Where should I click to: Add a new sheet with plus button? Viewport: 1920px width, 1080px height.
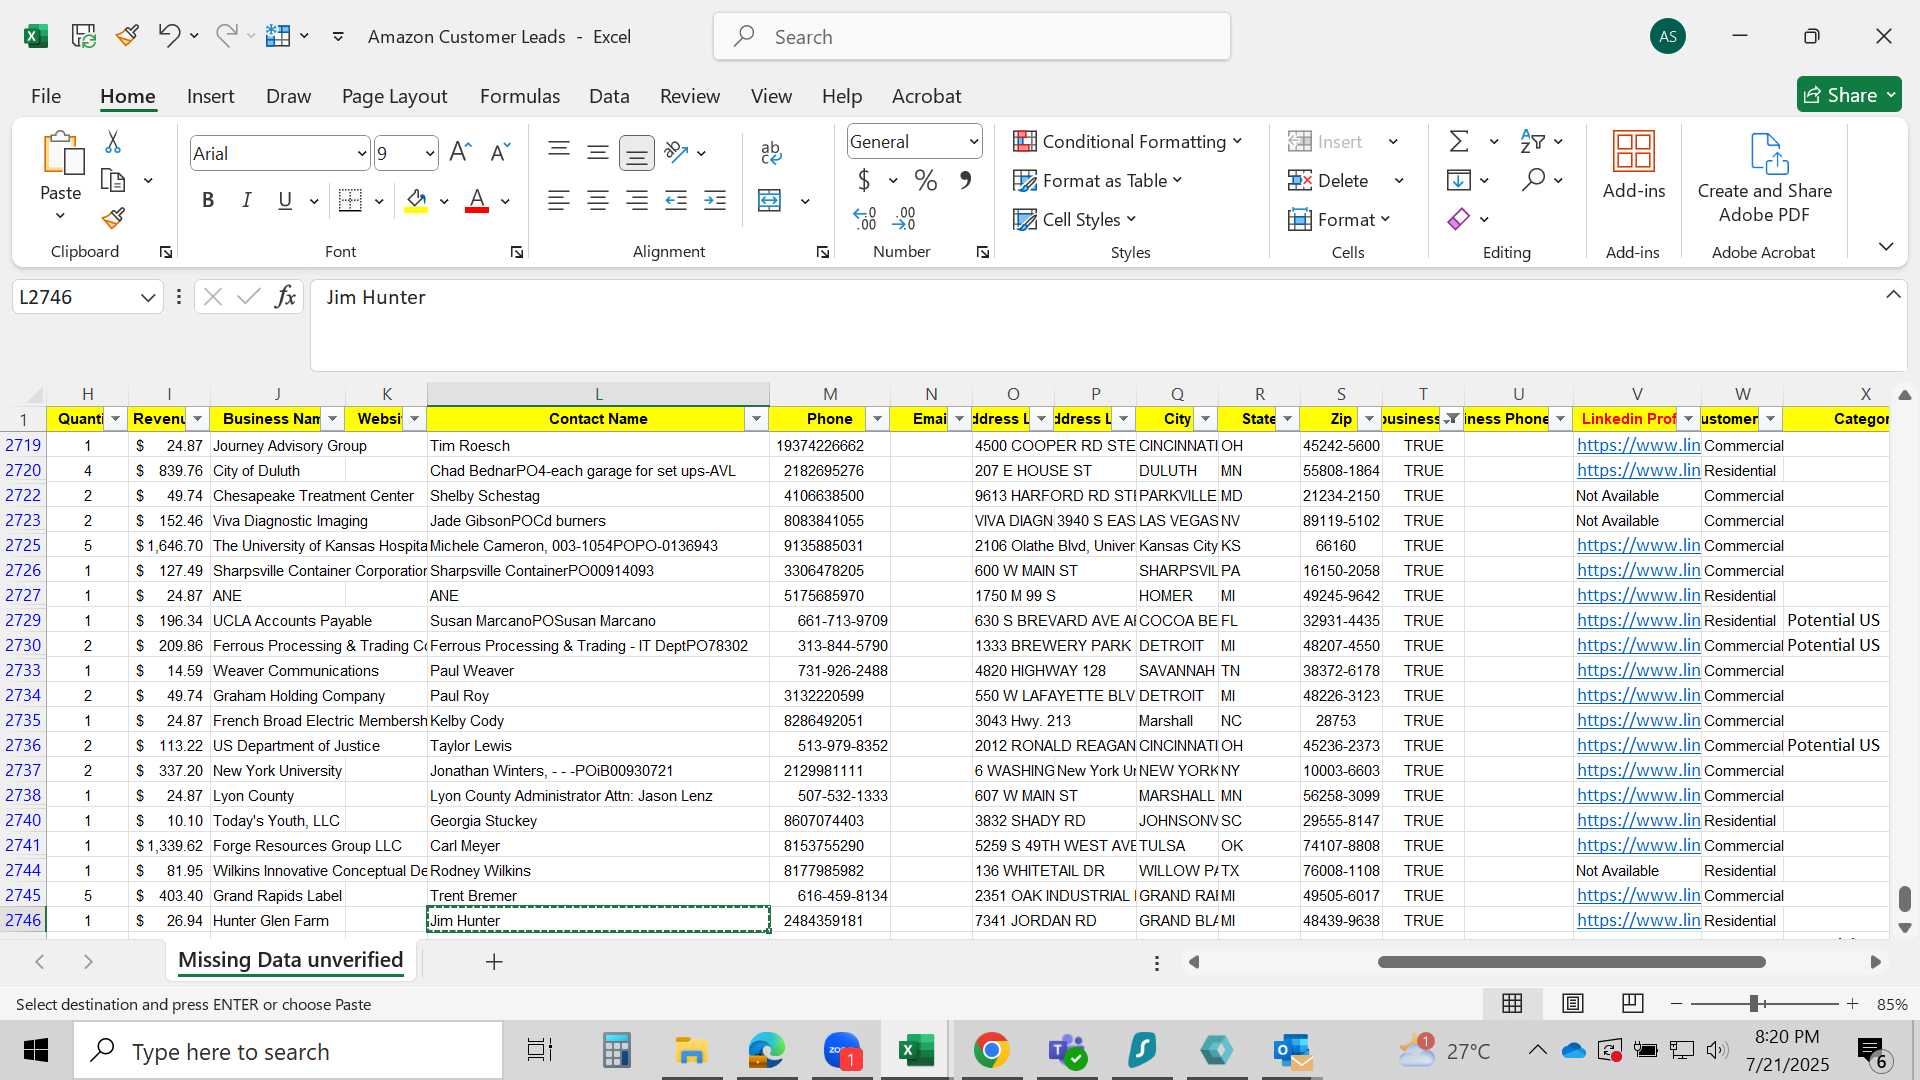tap(494, 962)
